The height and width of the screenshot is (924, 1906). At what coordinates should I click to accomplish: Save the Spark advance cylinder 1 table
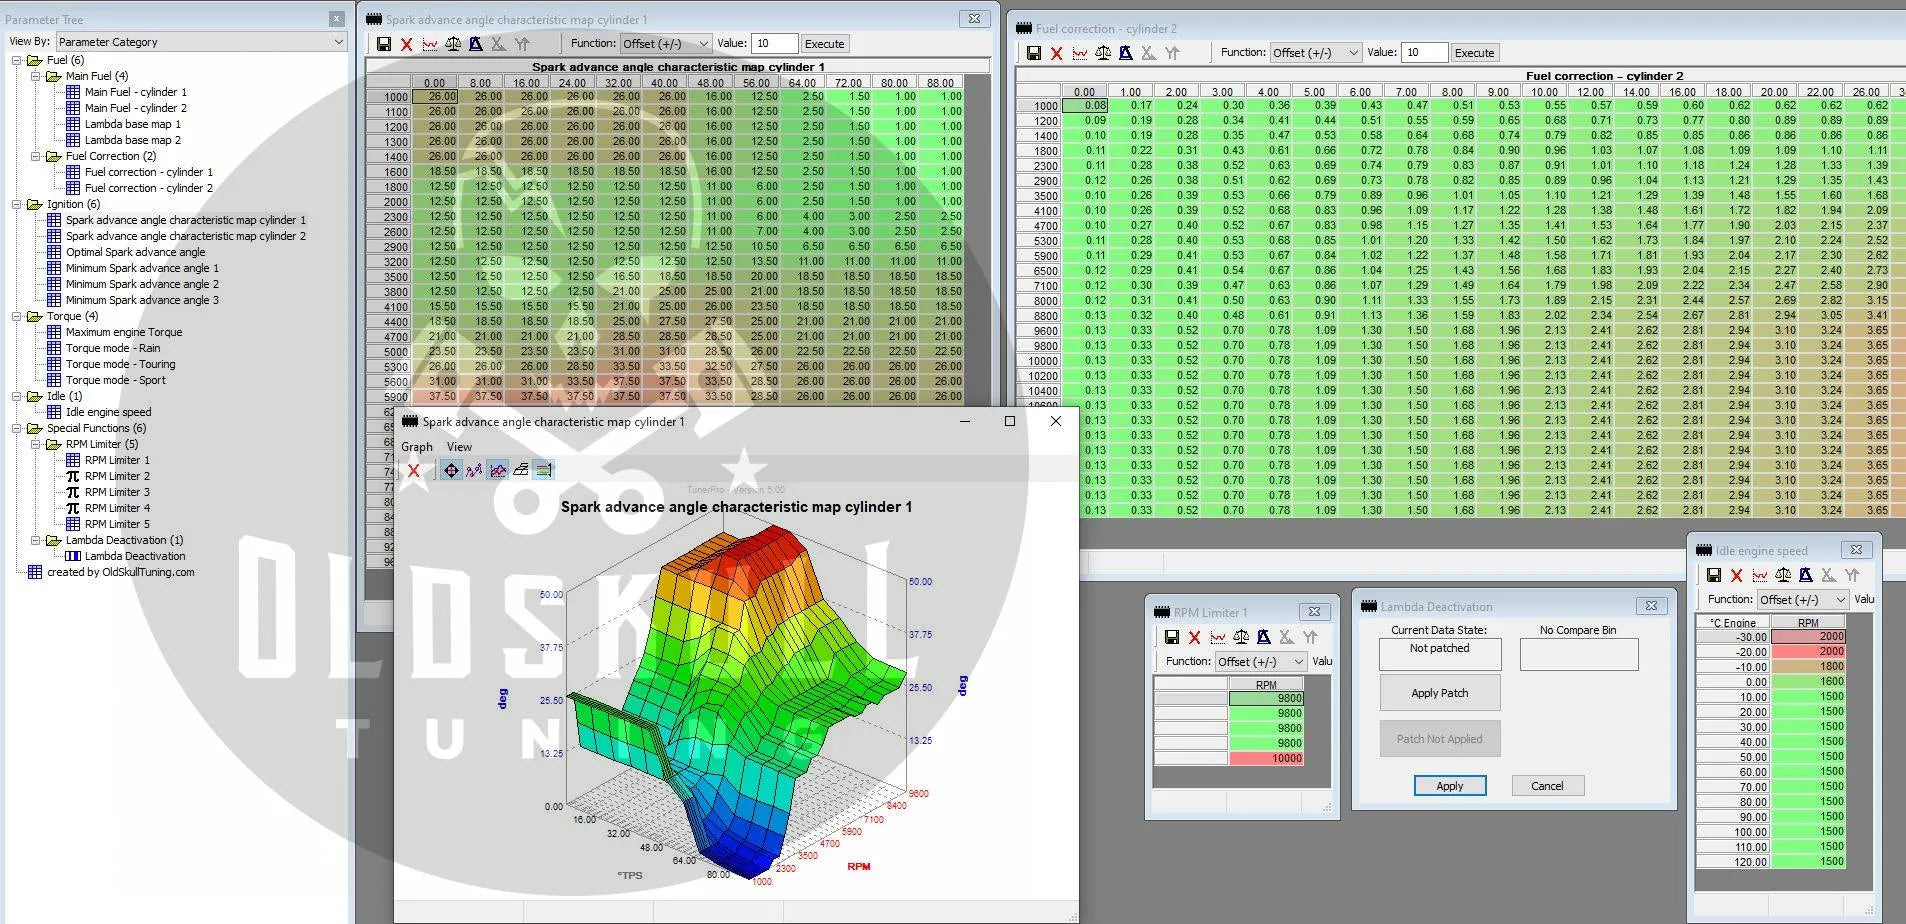point(383,44)
